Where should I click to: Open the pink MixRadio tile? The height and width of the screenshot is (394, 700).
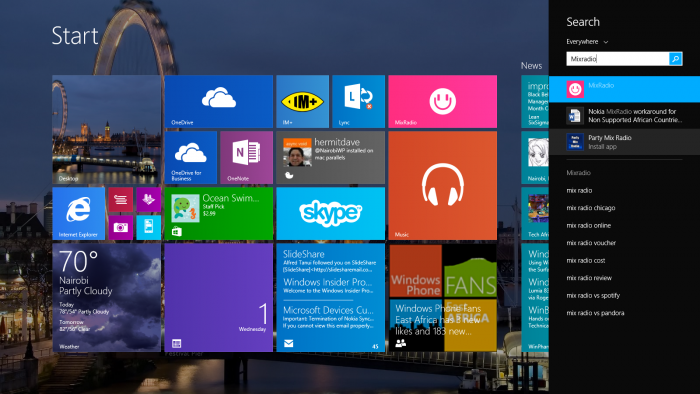[442, 102]
